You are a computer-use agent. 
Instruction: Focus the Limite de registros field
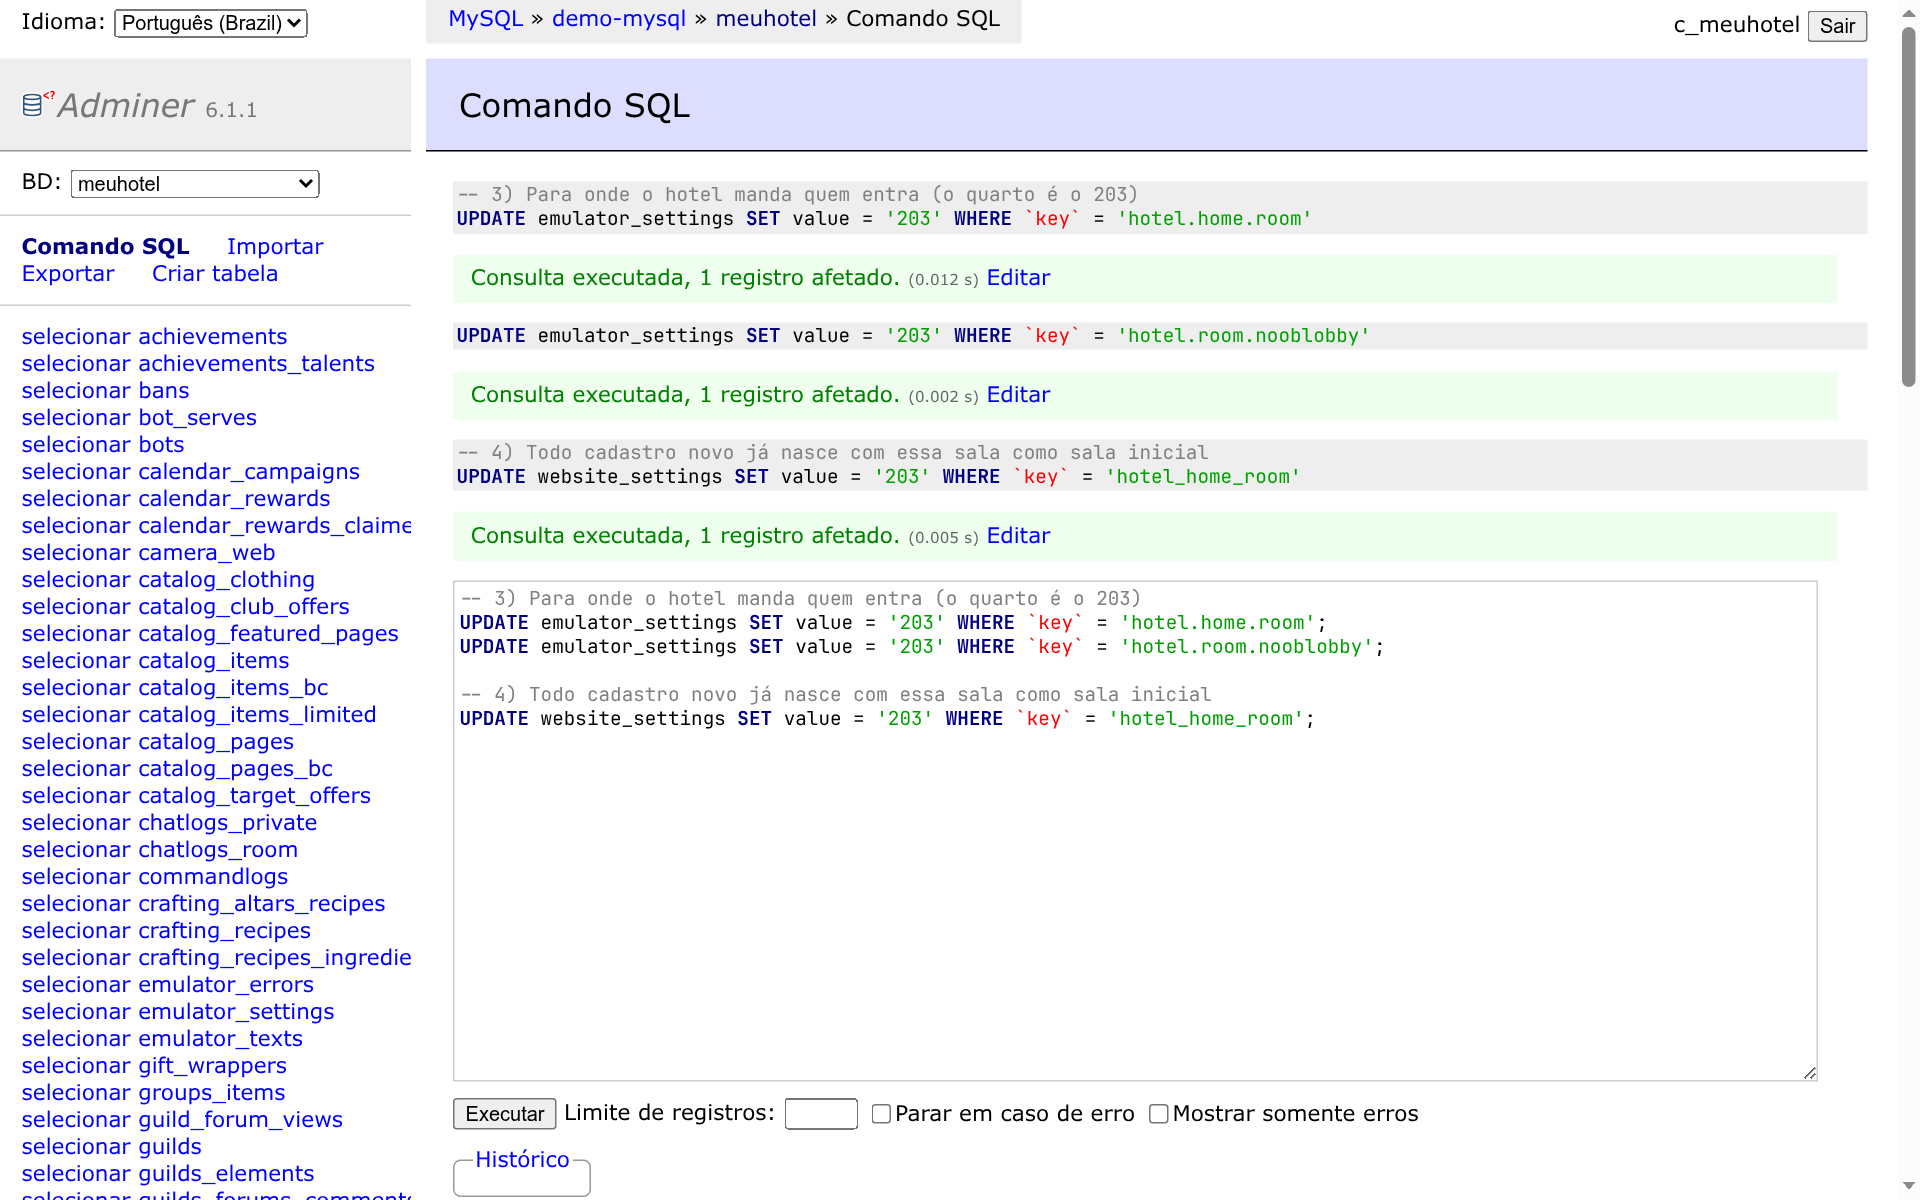click(821, 1114)
